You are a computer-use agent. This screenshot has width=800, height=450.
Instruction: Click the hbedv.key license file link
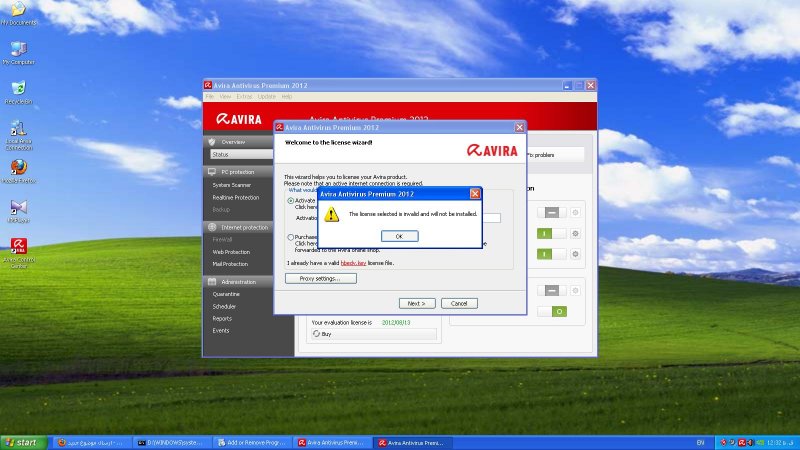tap(353, 263)
